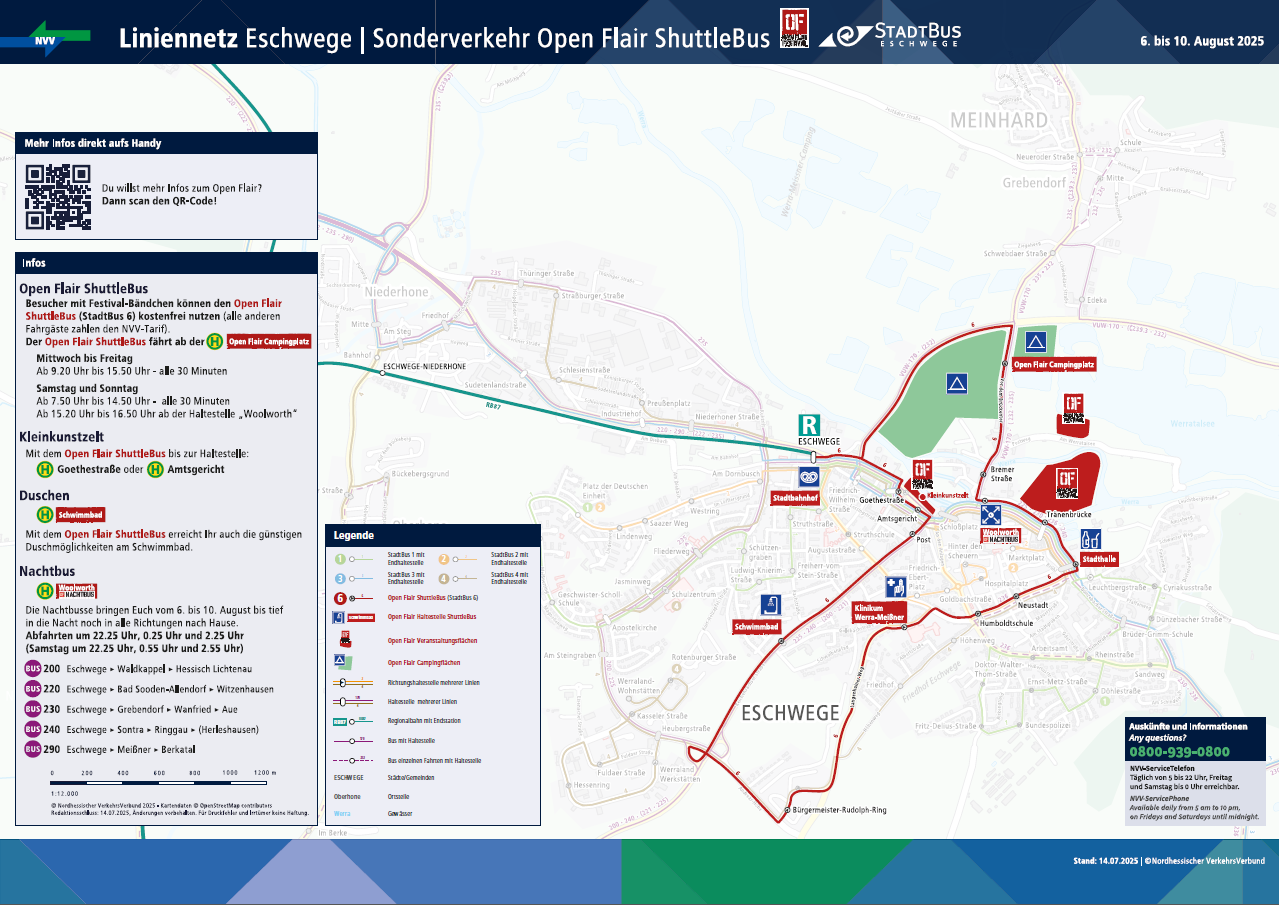
Task: Click the blue icon above the Stadtbahnhof label
Action: (x=809, y=478)
